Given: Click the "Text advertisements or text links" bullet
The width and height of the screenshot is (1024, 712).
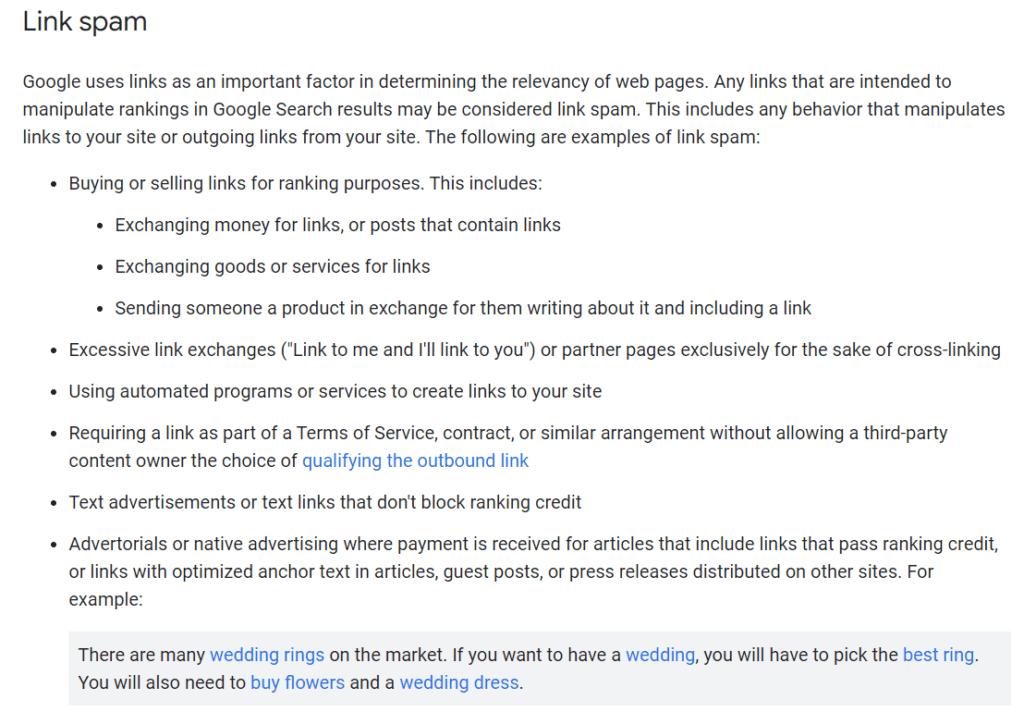Looking at the screenshot, I should [x=325, y=503].
